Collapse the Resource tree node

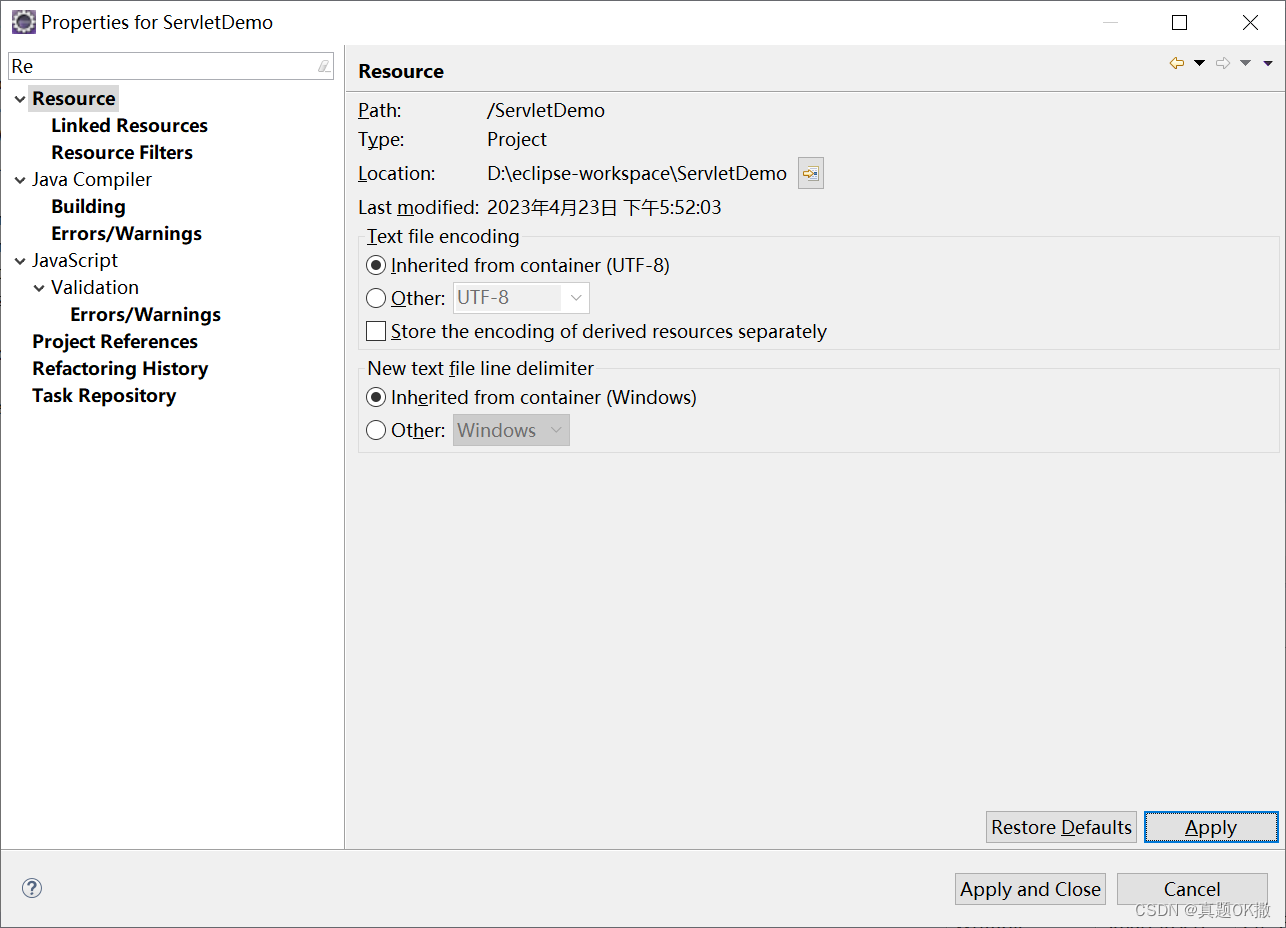point(20,99)
